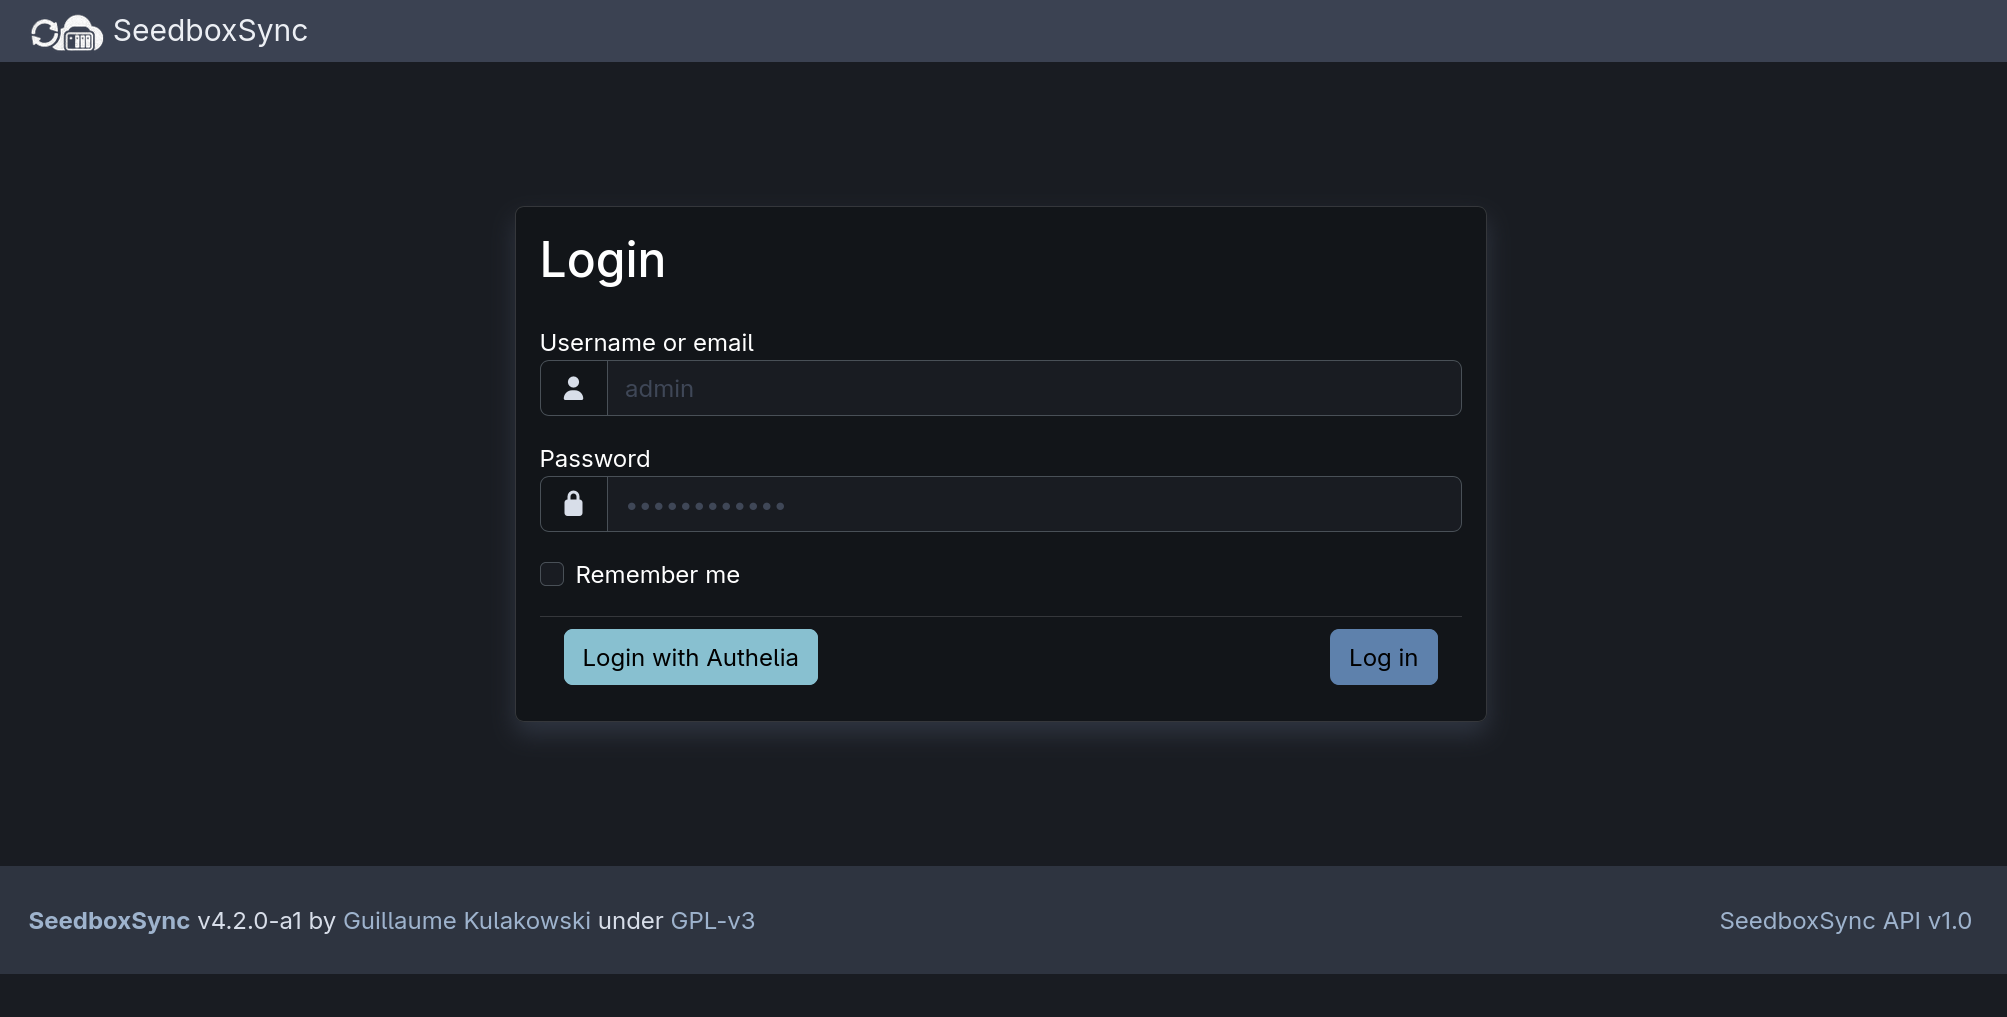2007x1017 pixels.
Task: Click the lock icon beside password field
Action: point(573,504)
